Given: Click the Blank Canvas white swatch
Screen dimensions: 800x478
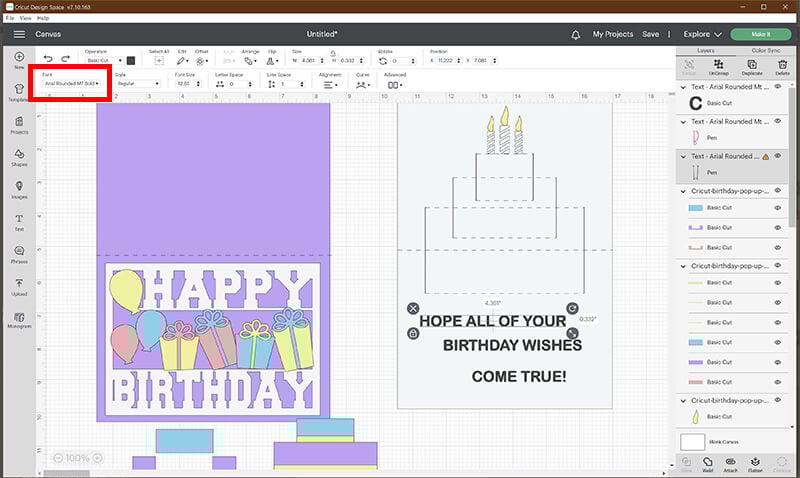Looking at the screenshot, I should tap(692, 442).
